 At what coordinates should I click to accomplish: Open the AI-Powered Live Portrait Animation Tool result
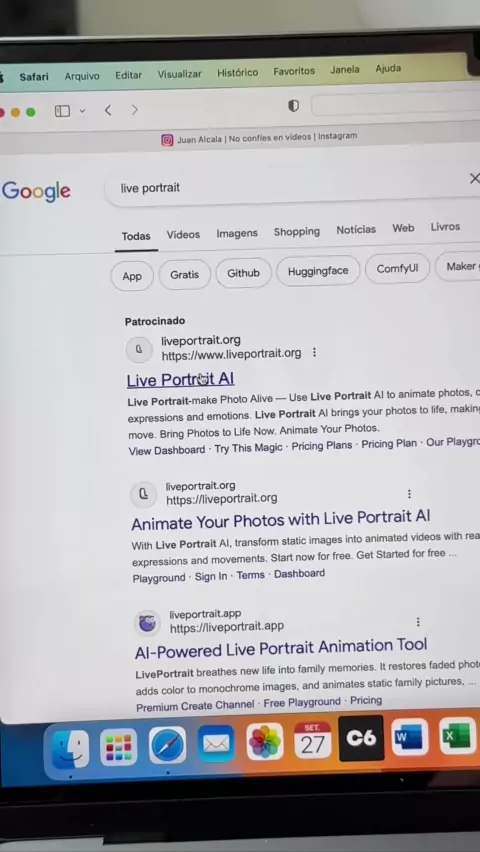point(281,648)
